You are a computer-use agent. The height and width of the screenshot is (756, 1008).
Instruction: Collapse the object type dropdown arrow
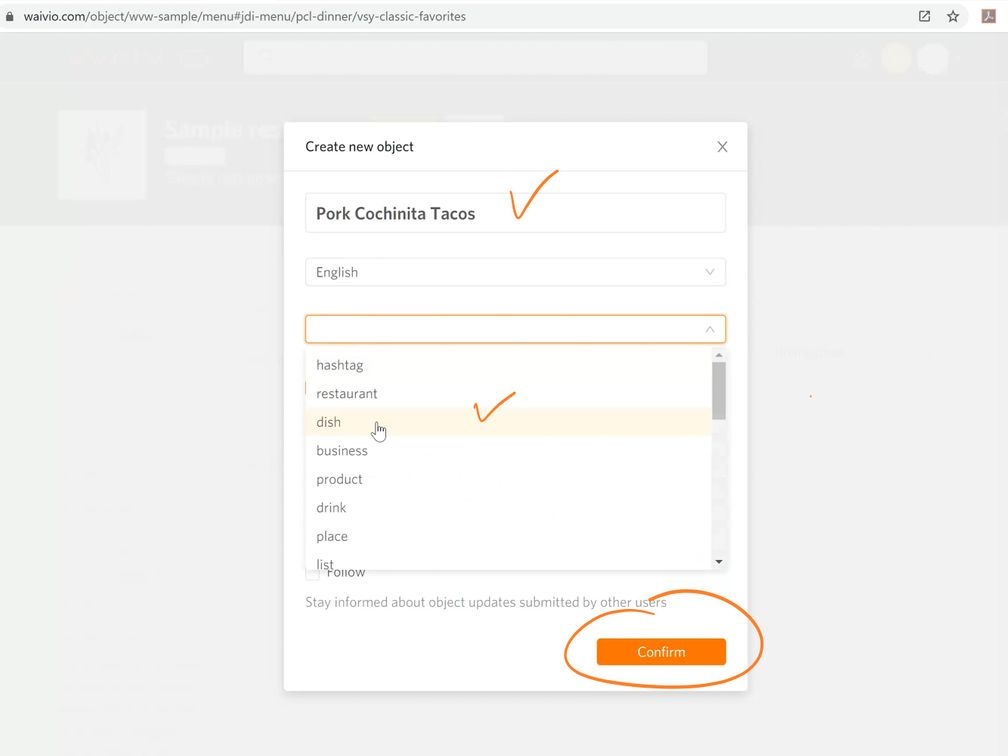[x=710, y=329]
